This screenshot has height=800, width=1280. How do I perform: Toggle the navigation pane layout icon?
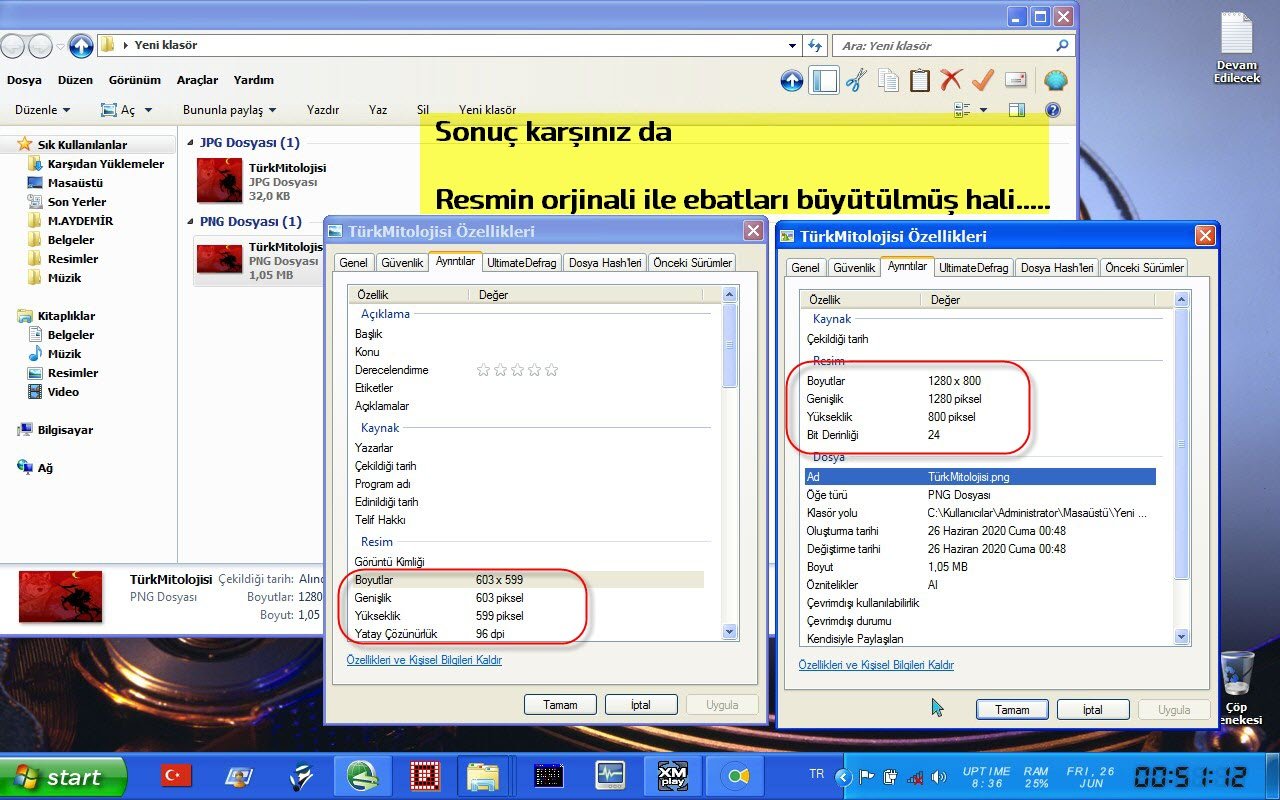click(824, 81)
